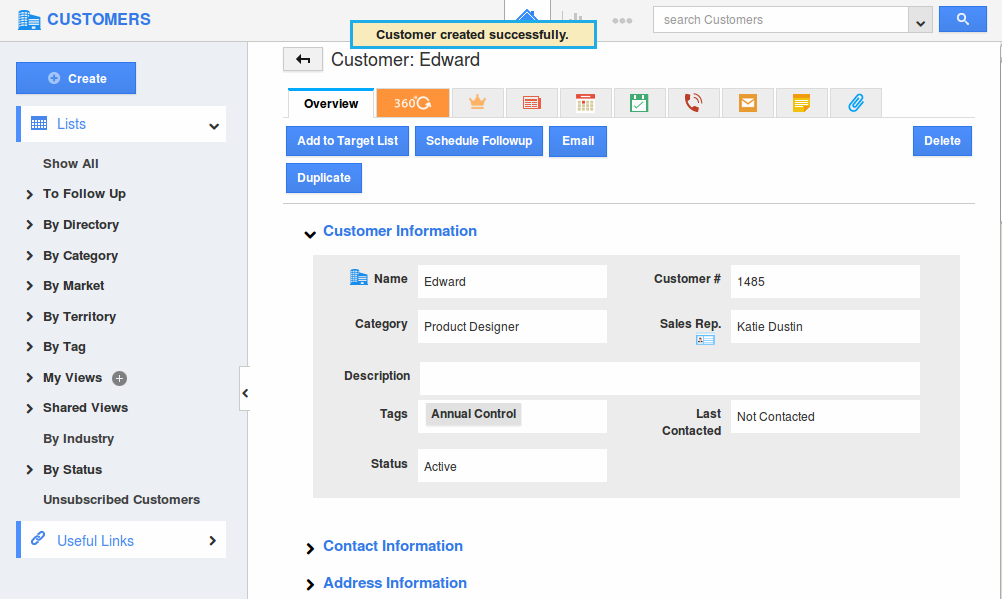Click the Name field Edward
Screen dimensions: 1002x599
tap(512, 281)
